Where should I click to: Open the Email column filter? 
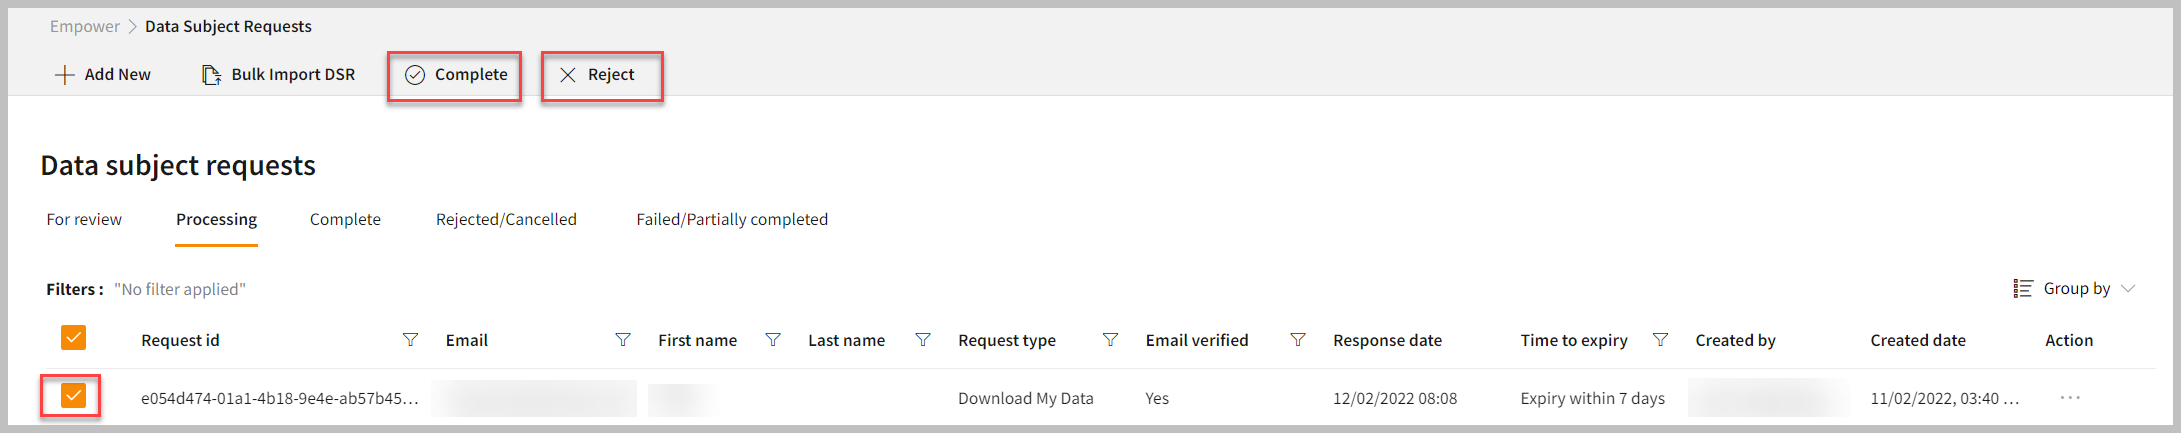[x=623, y=340]
